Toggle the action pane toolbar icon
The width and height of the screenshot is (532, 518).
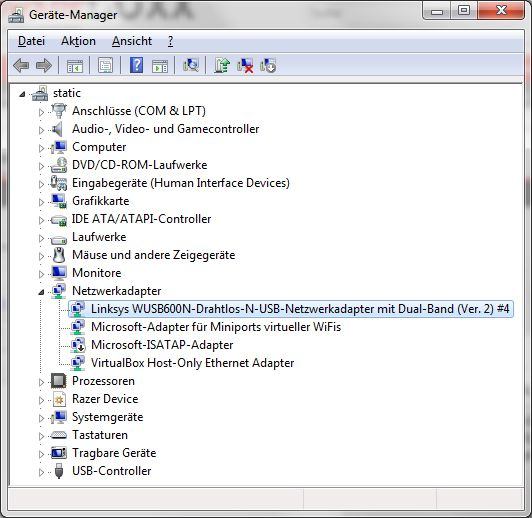[x=160, y=65]
